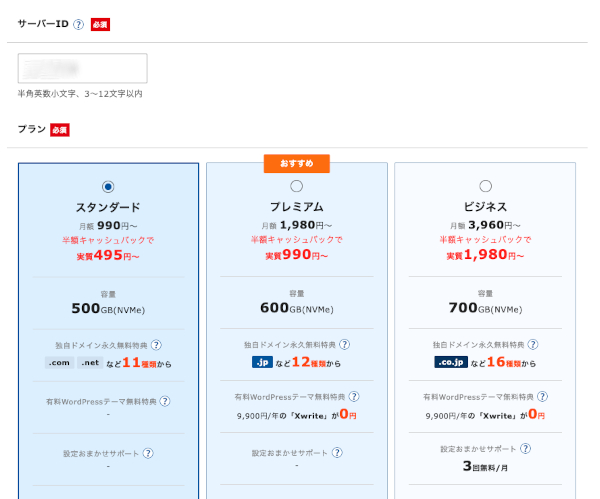Click the .com domain badge
The height and width of the screenshot is (499, 600).
(x=59, y=363)
